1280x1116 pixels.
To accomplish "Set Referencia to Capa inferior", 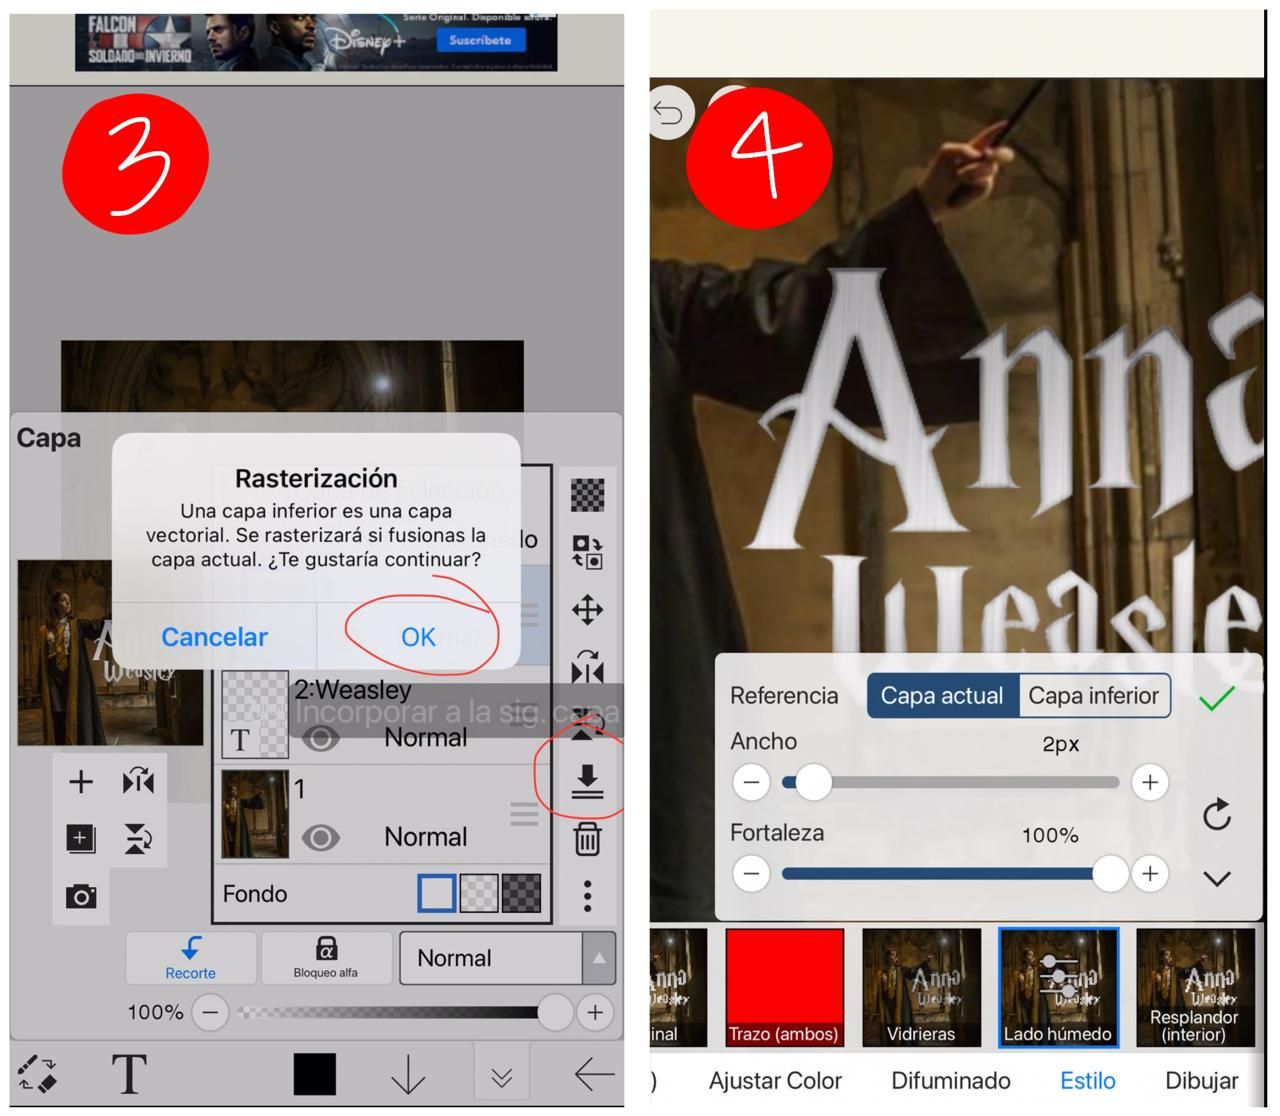I will (1093, 695).
